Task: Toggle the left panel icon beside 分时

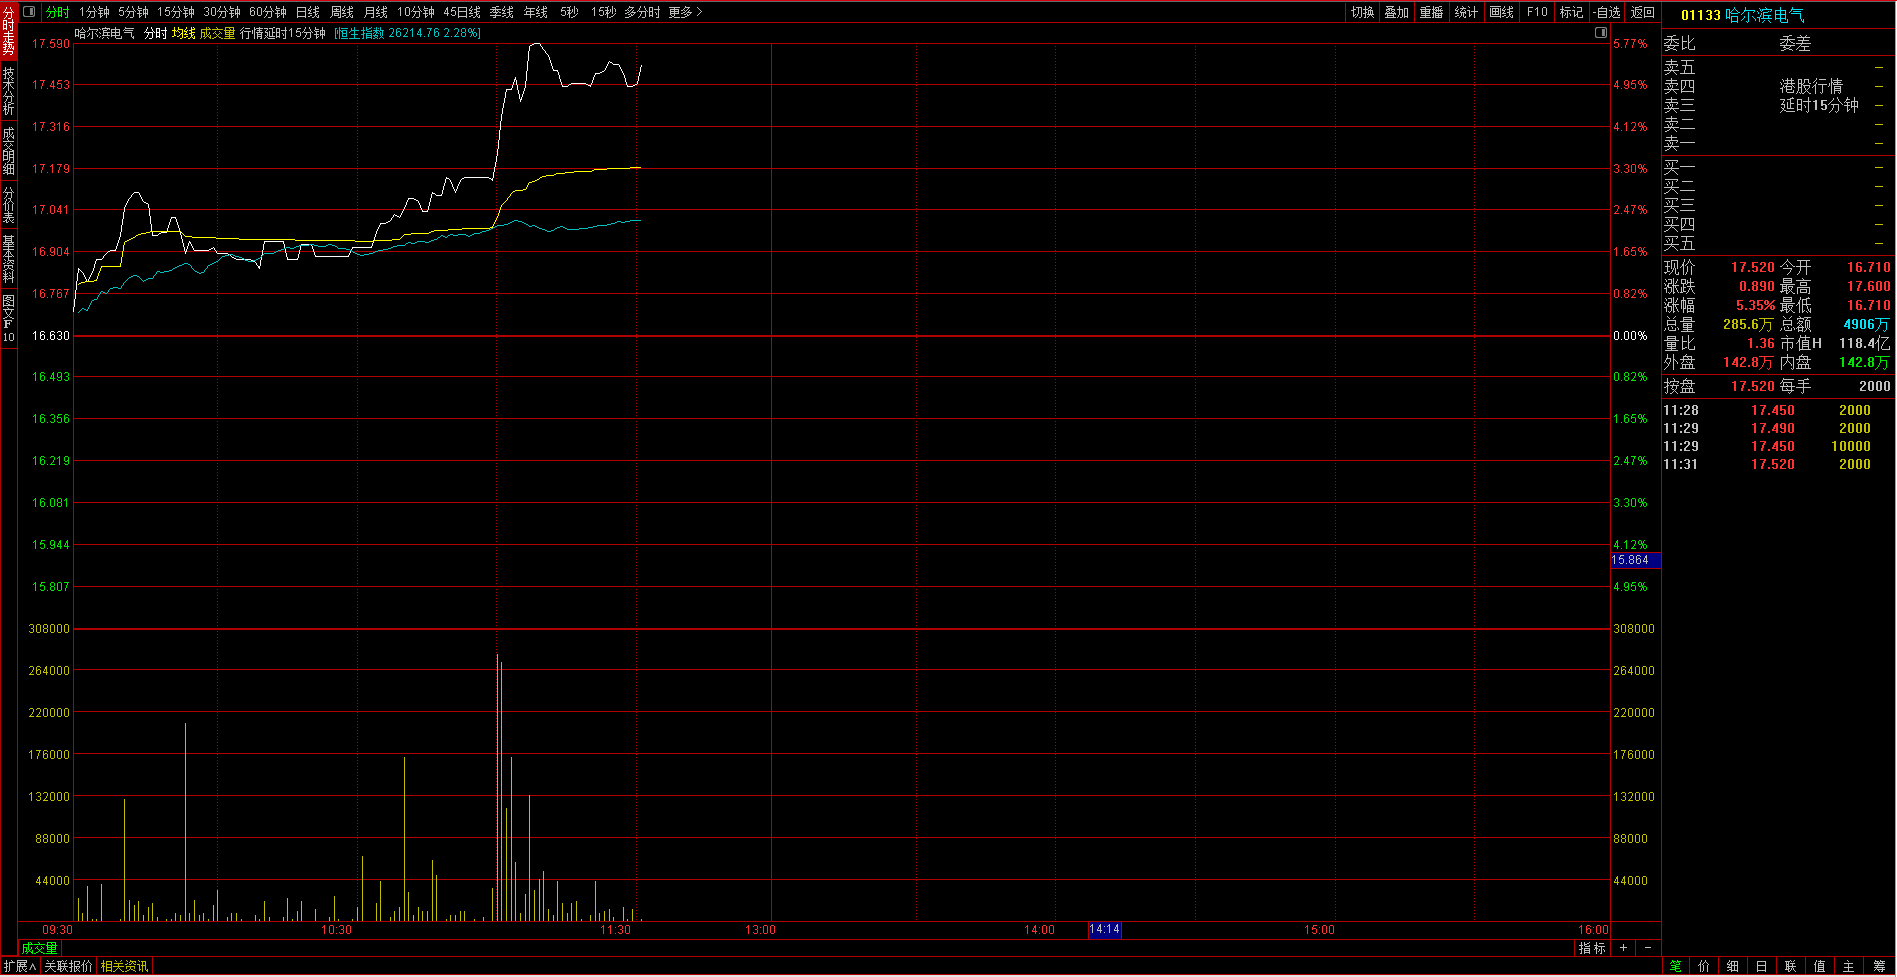Action: [x=29, y=12]
